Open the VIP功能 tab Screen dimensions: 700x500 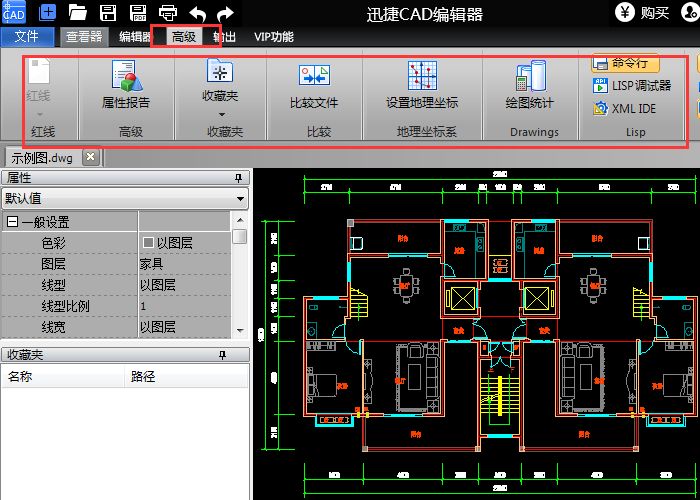tap(274, 37)
